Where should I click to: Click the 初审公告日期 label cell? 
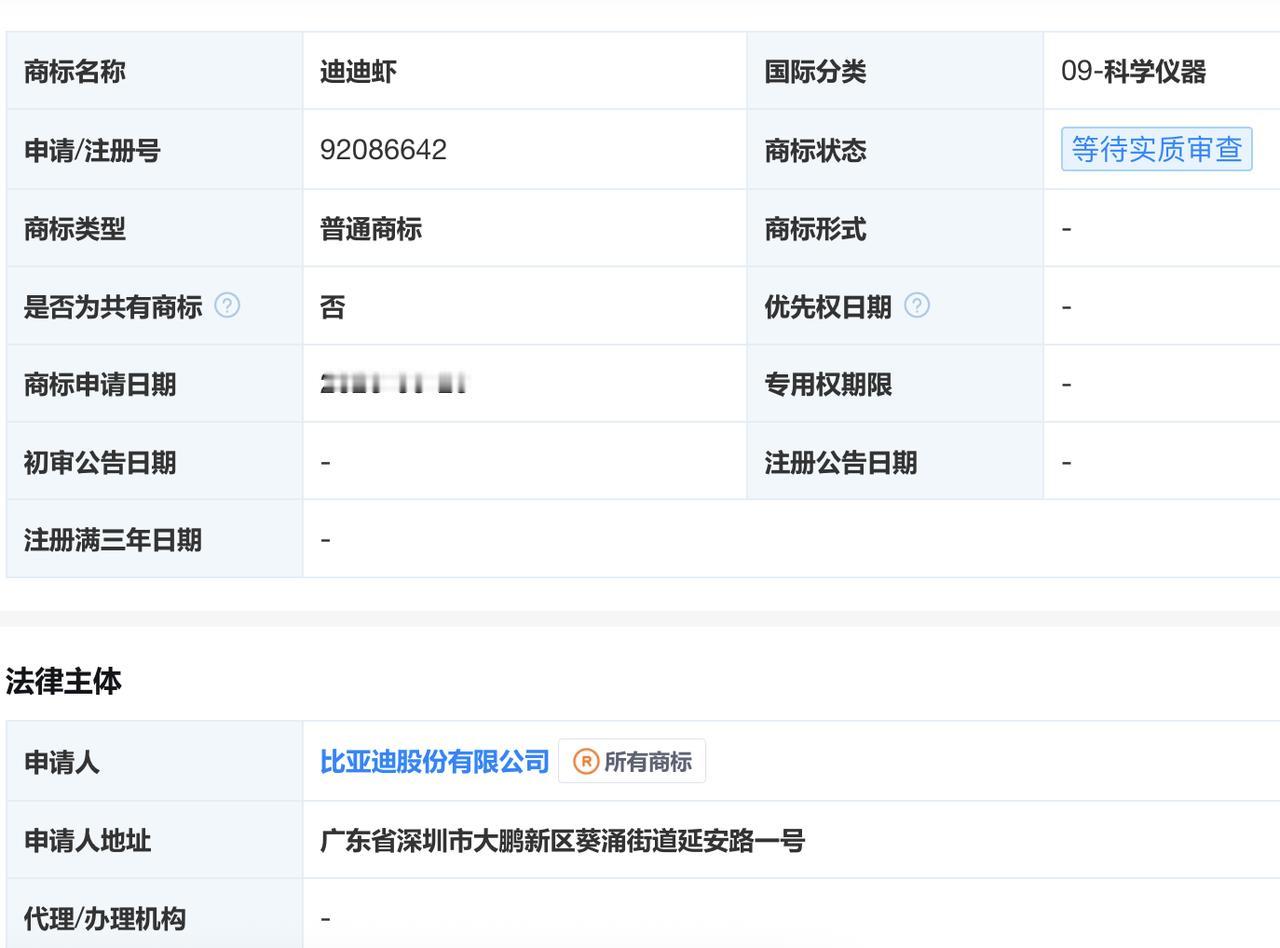155,462
